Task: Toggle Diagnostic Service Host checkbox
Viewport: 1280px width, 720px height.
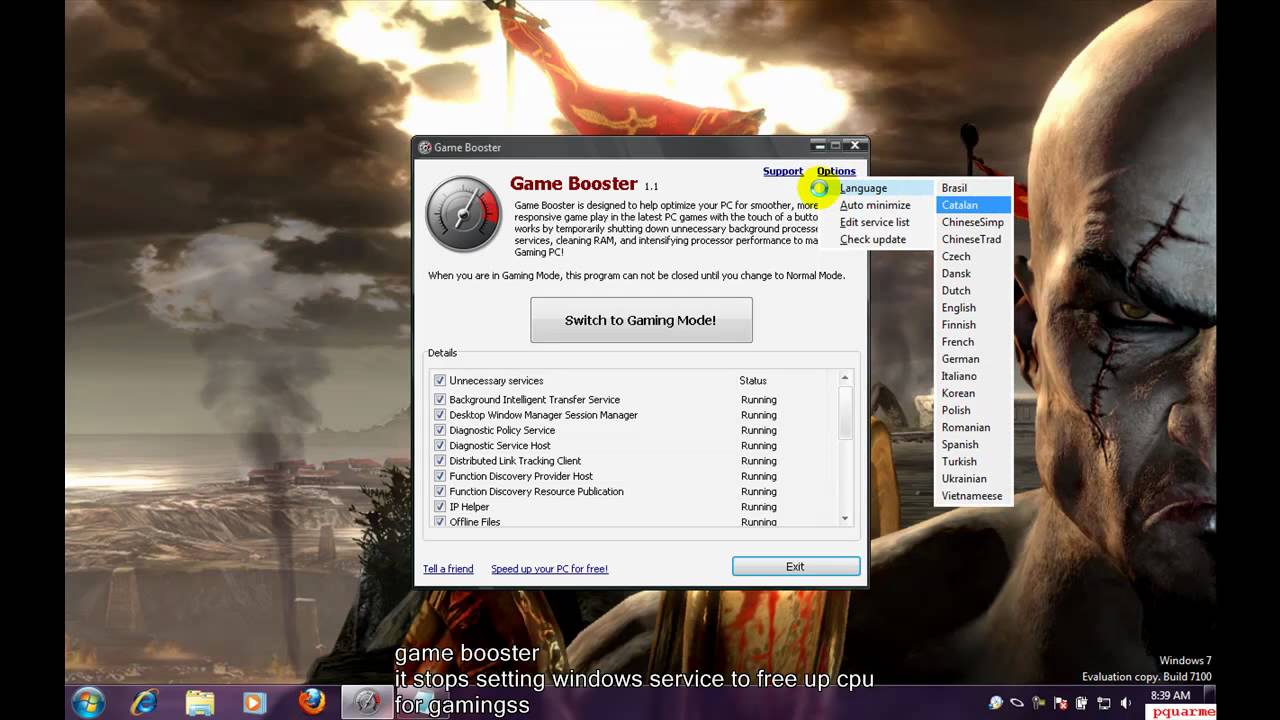Action: pyautogui.click(x=440, y=446)
